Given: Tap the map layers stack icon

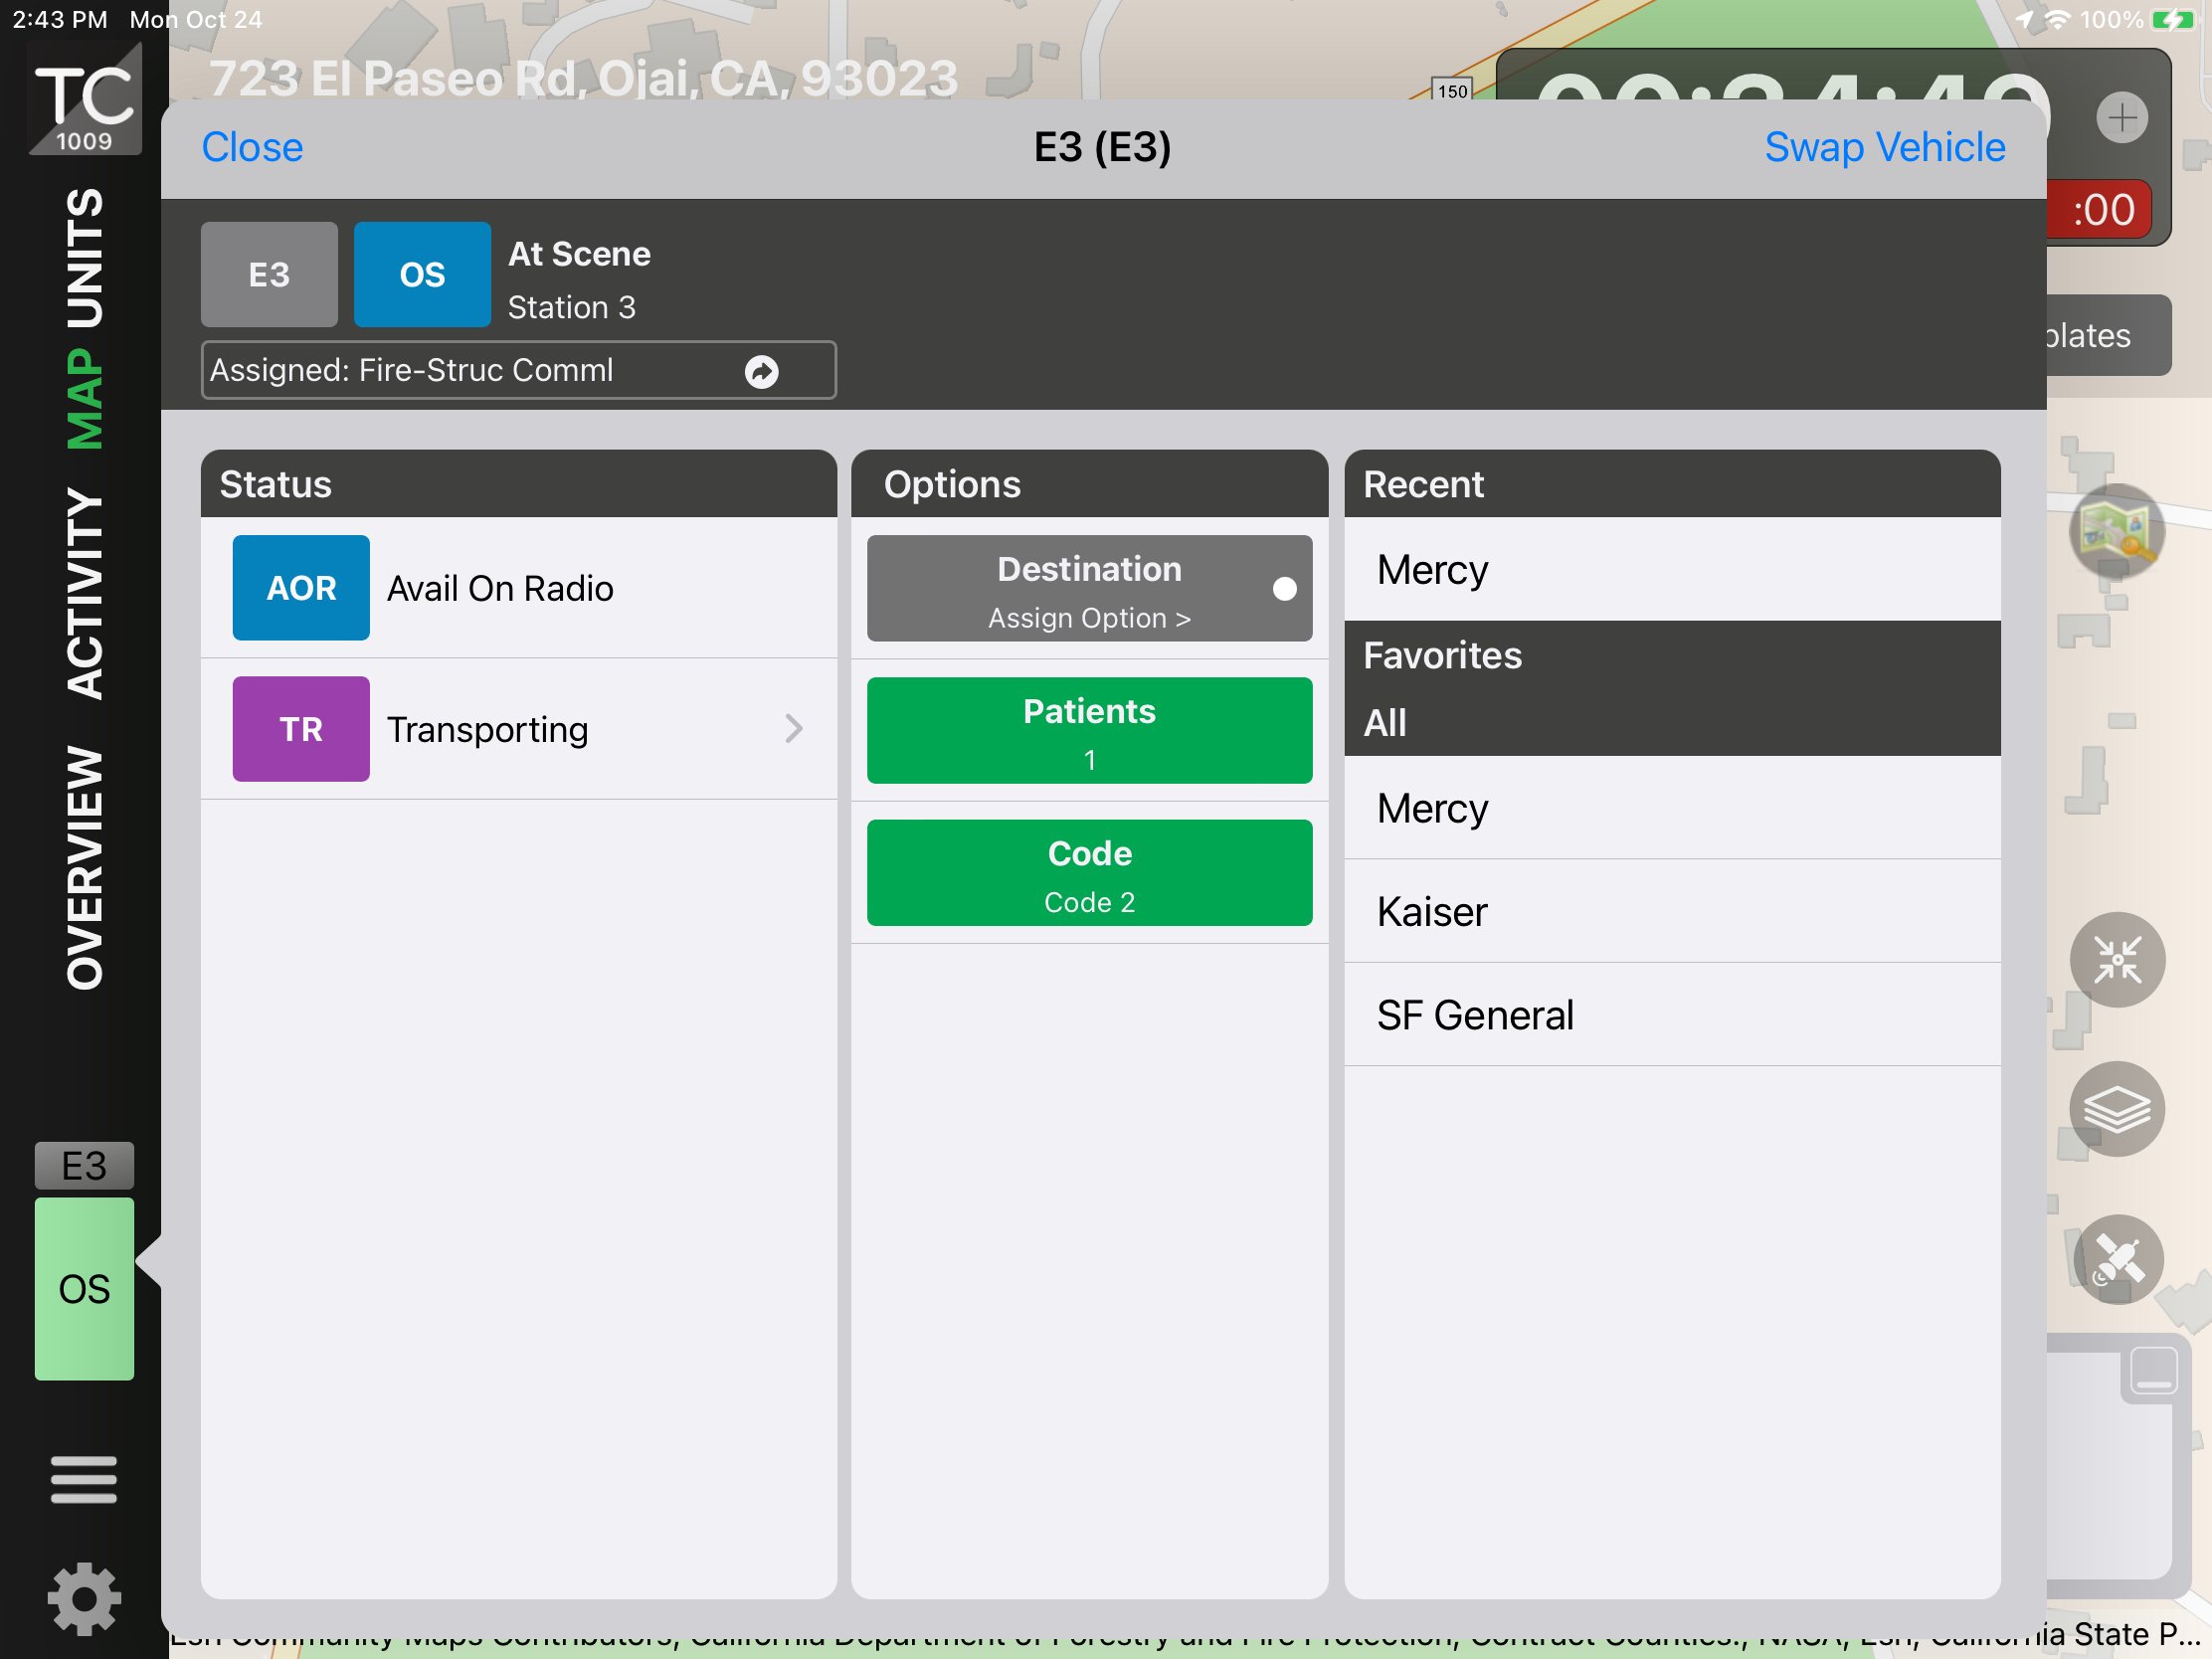Looking at the screenshot, I should [x=2116, y=1109].
